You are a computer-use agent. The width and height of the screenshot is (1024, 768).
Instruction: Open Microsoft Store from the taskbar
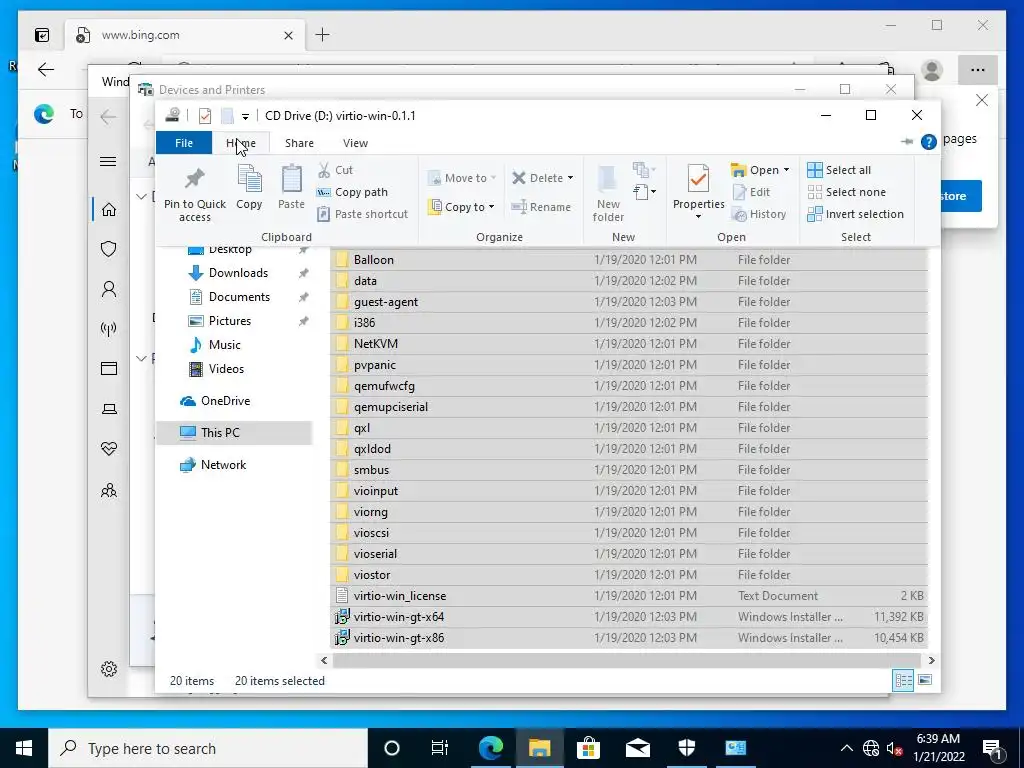(588, 748)
